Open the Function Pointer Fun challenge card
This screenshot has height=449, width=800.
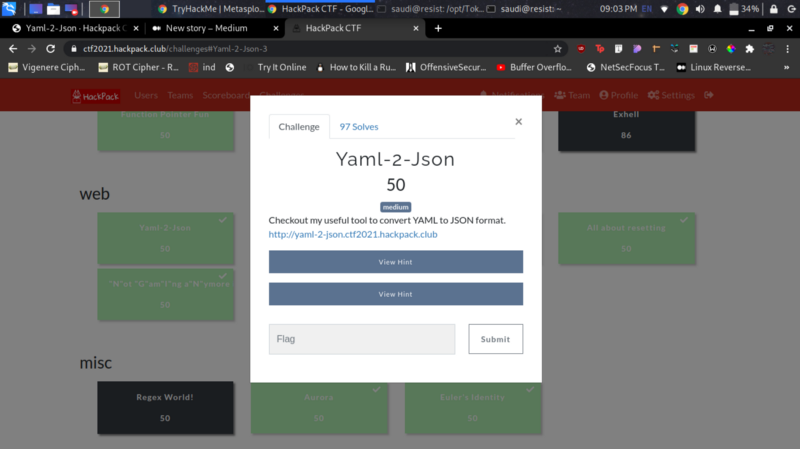coord(165,131)
